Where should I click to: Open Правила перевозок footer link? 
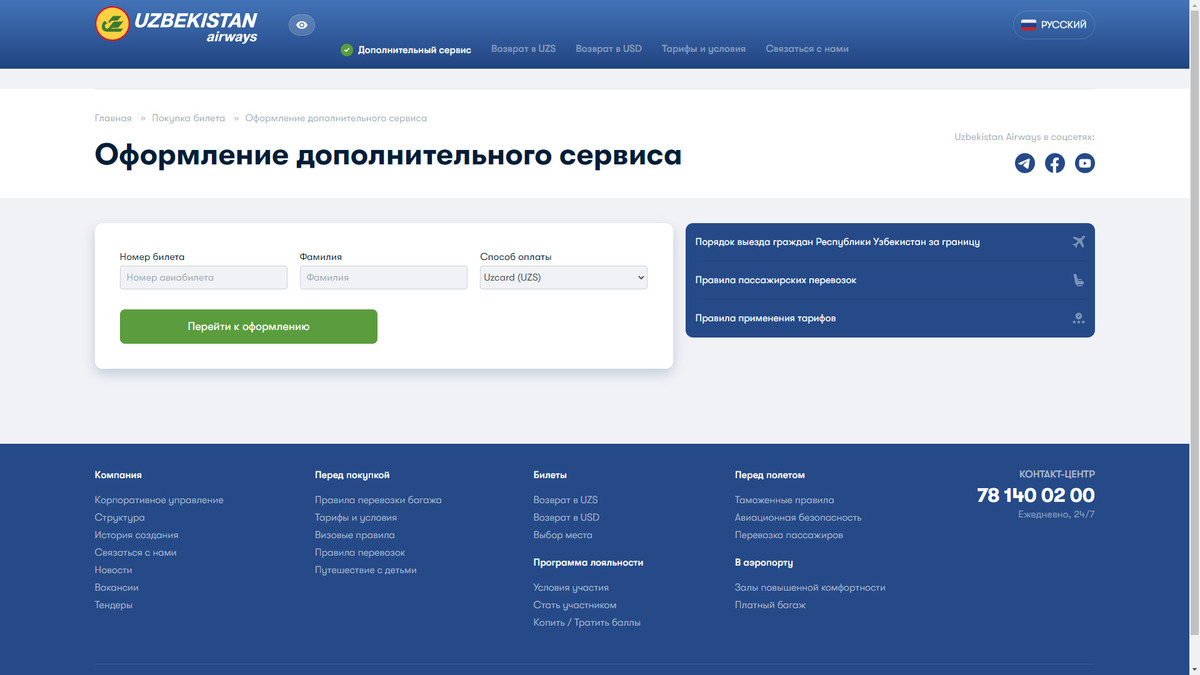coord(360,553)
